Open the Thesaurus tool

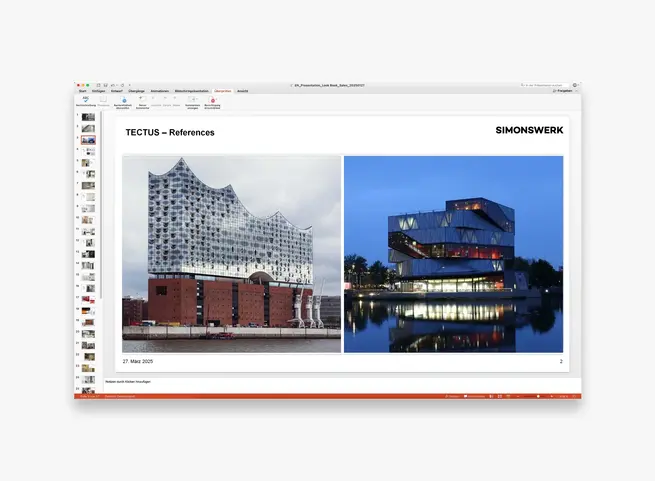pyautogui.click(x=103, y=102)
